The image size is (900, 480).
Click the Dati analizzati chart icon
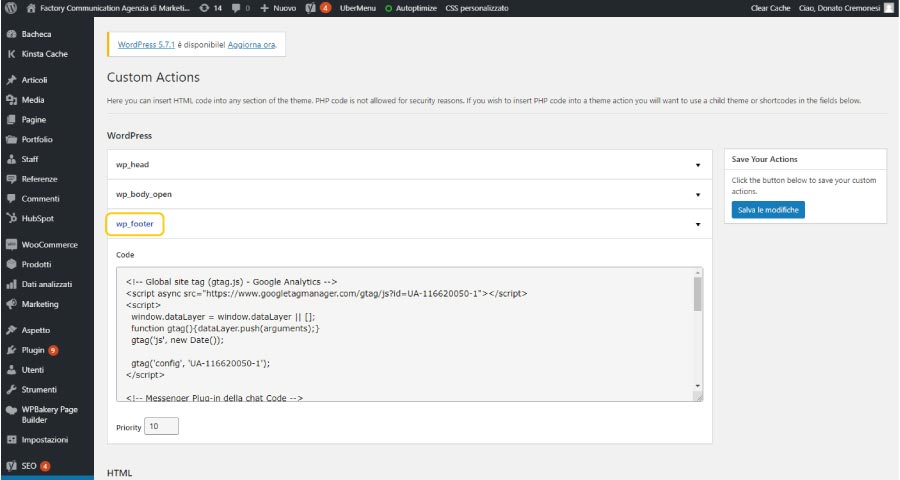tap(11, 284)
